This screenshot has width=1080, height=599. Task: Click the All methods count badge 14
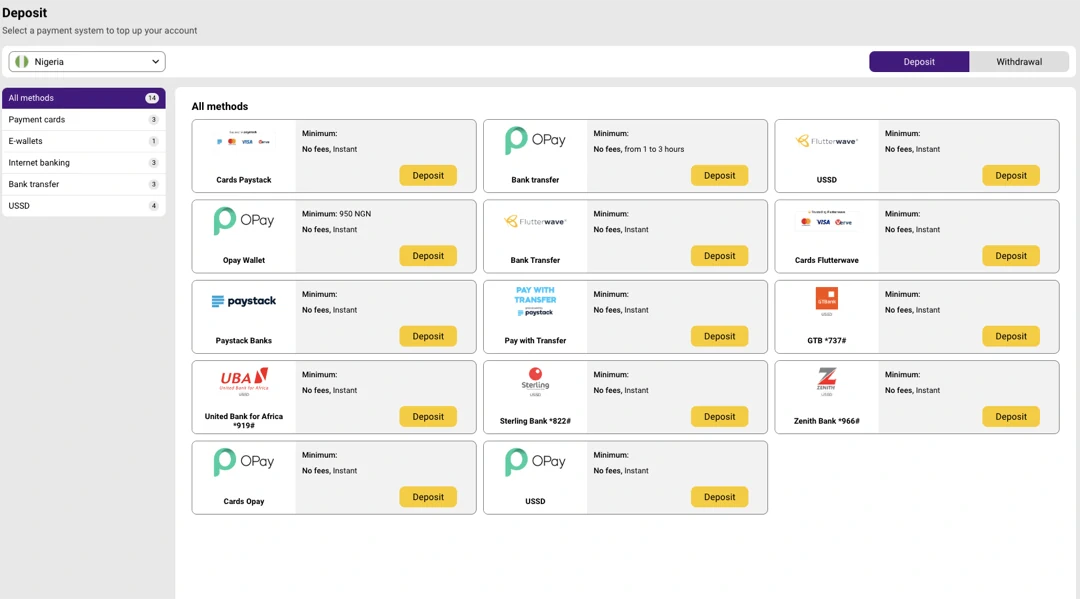tap(152, 98)
